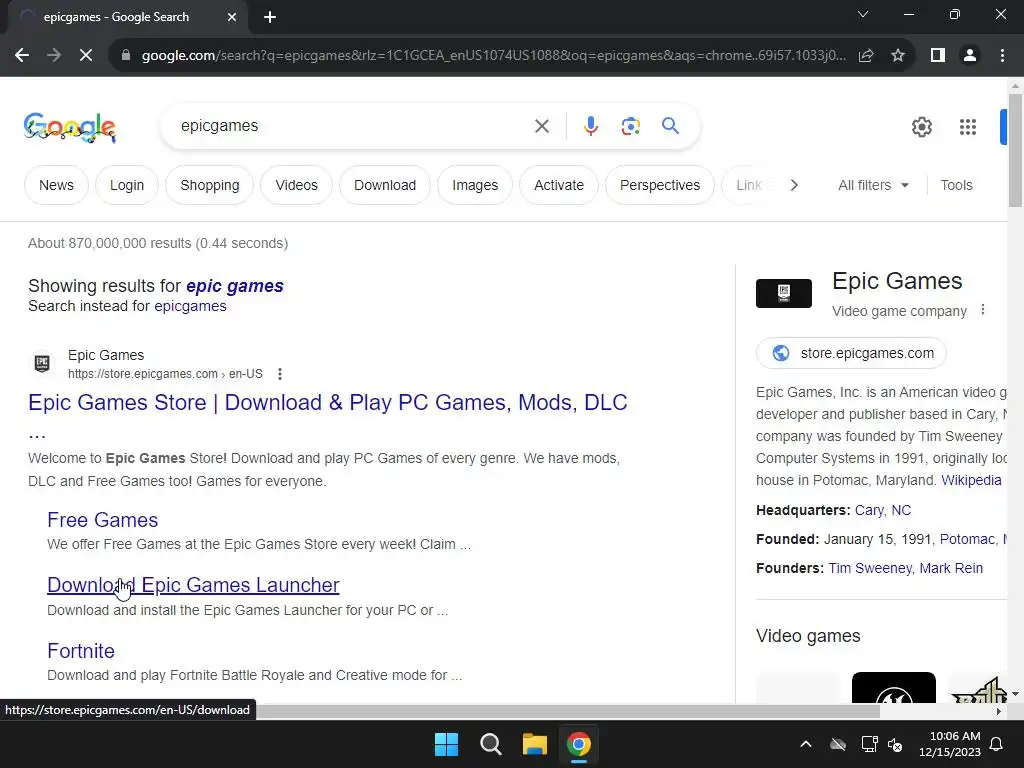
Task: Select the Activate filter chip
Action: point(559,185)
